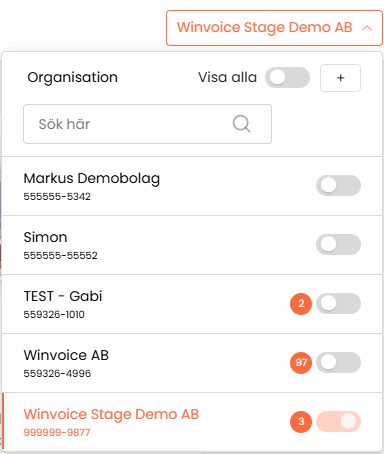Screen dimensions: 384x454
Task: Select Markus Demobolag from the list
Action: (x=192, y=186)
